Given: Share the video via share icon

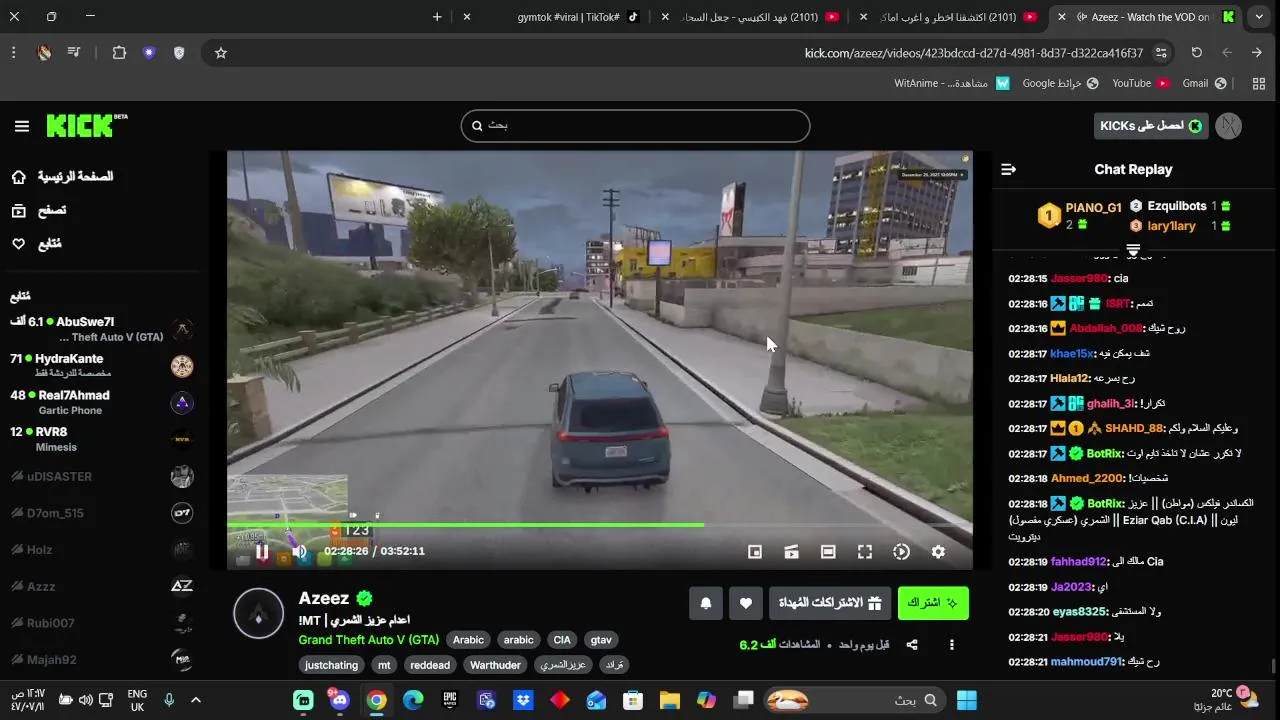Looking at the screenshot, I should click(912, 645).
